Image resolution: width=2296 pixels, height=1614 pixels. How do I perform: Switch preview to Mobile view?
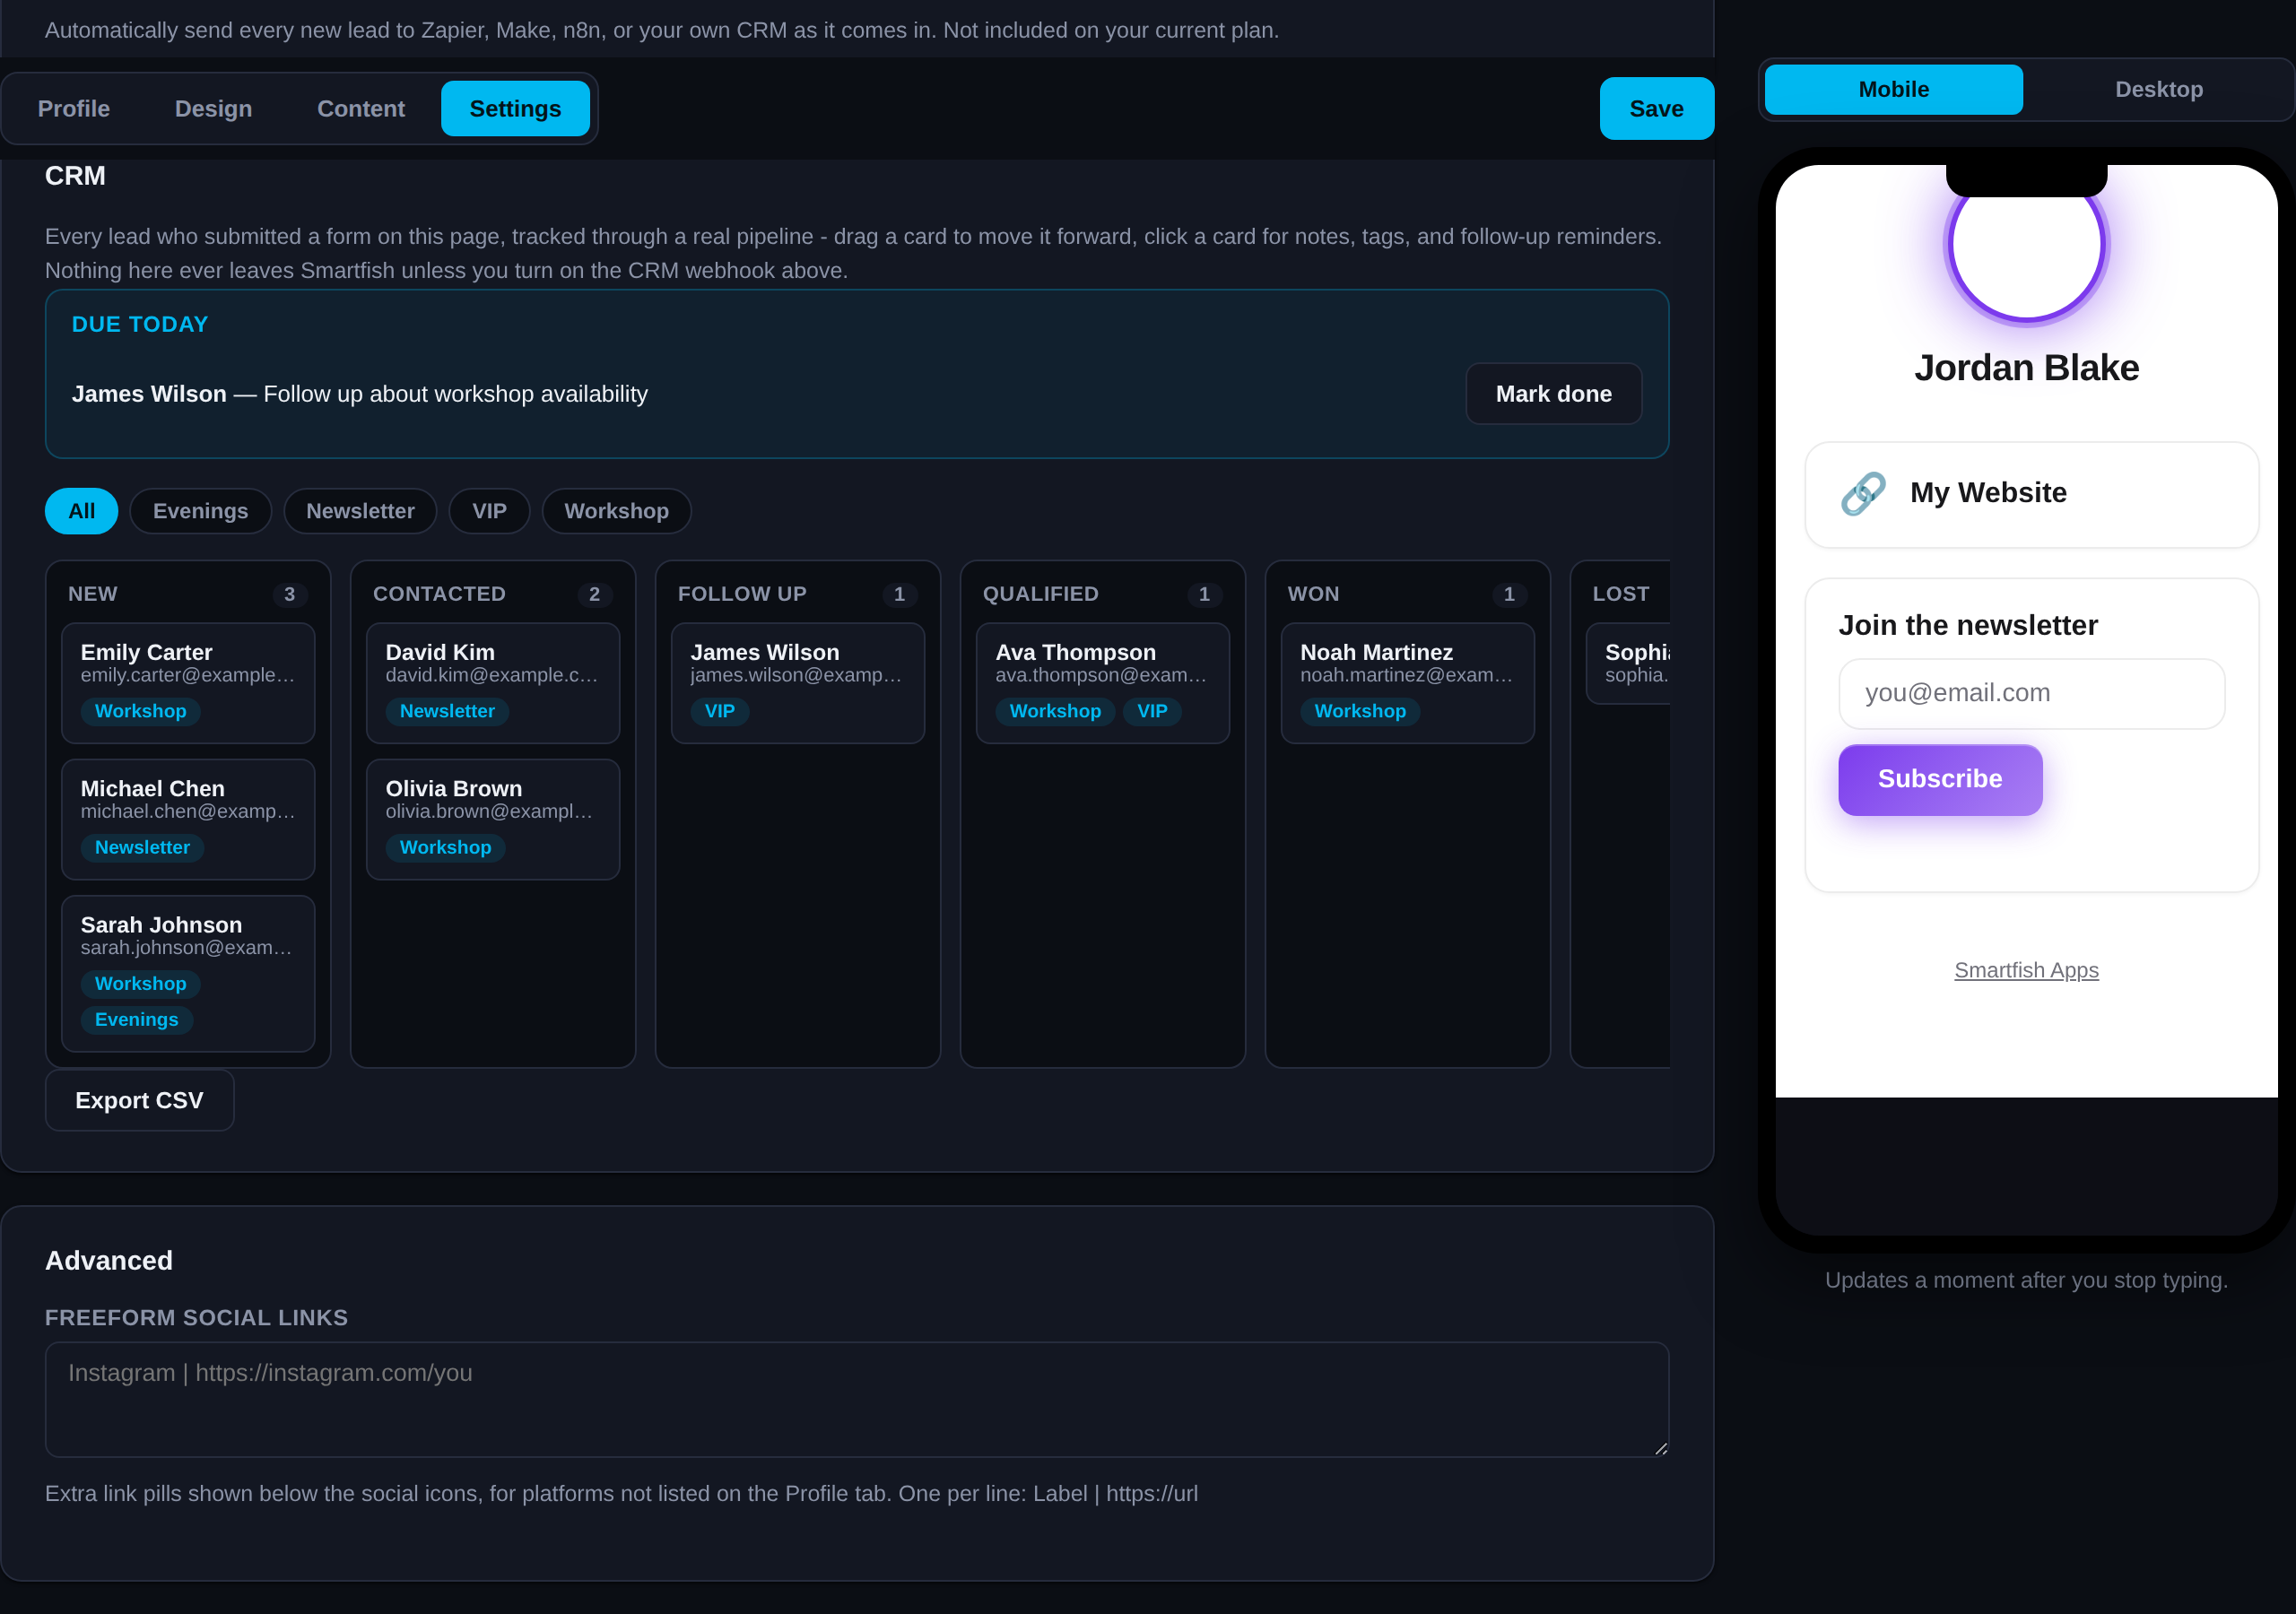pos(1893,90)
